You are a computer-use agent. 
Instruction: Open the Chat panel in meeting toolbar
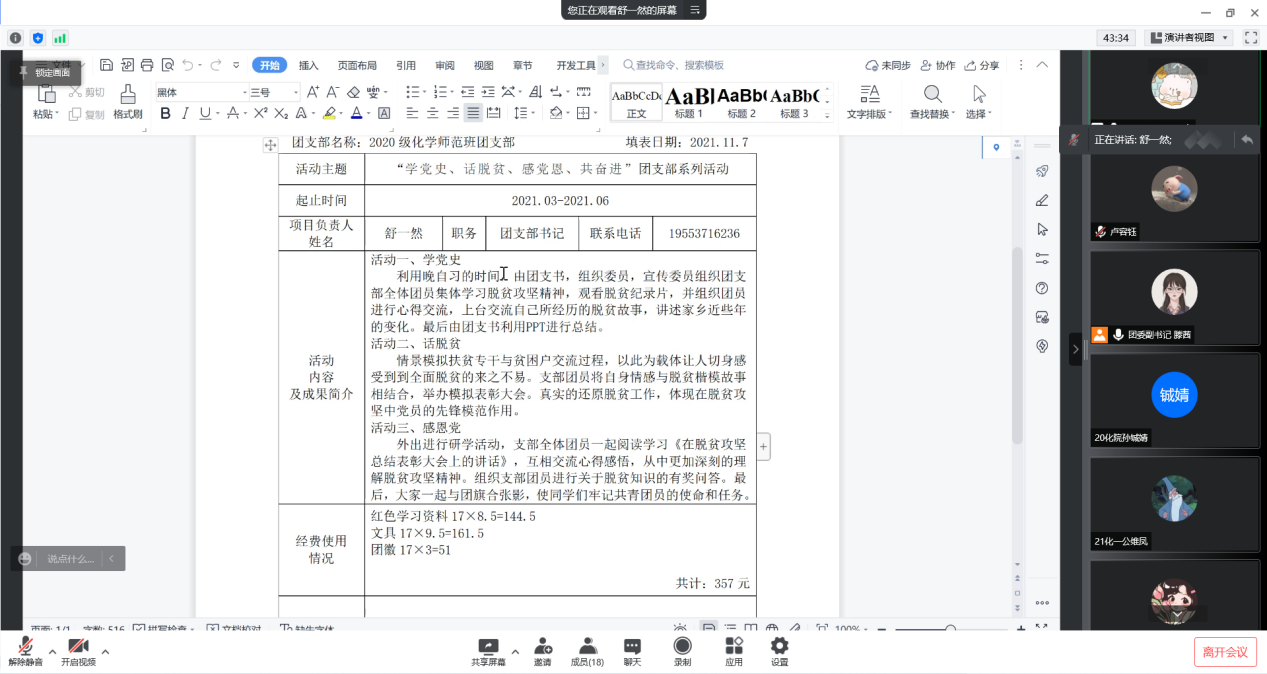tap(632, 651)
